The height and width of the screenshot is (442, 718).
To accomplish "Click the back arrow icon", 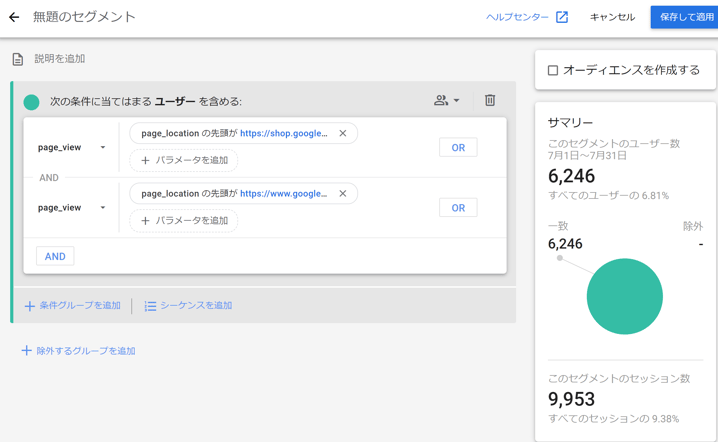I will click(14, 17).
